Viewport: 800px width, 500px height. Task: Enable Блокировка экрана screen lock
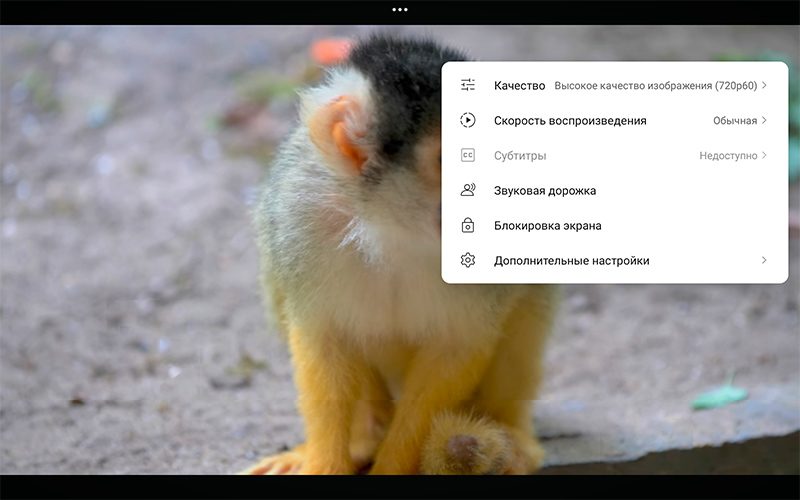click(547, 226)
